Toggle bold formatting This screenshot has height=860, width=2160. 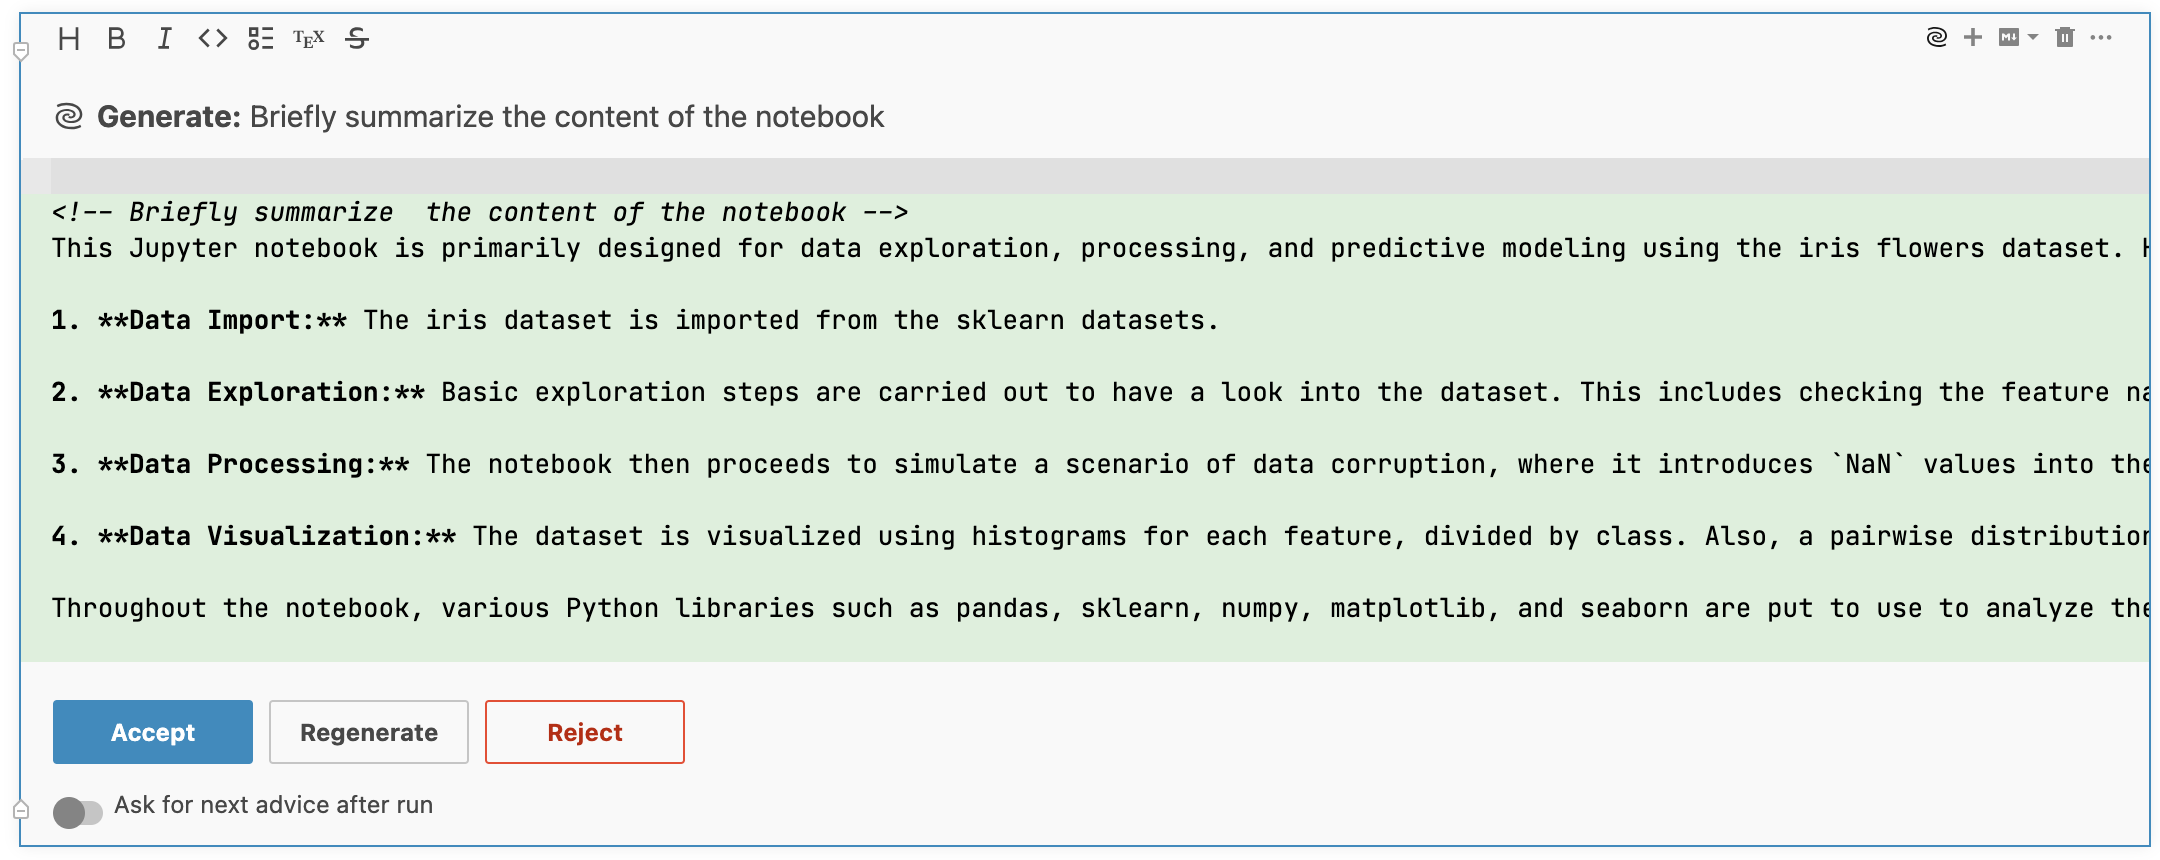tap(116, 38)
